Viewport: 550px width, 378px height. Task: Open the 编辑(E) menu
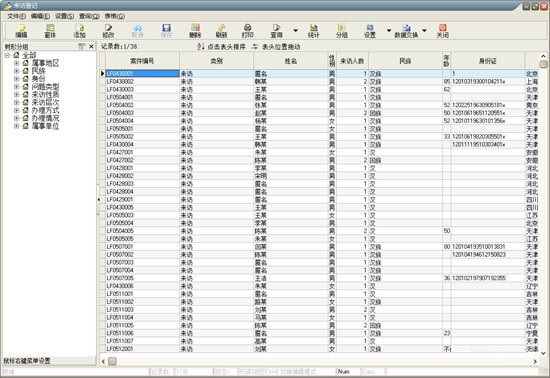[40, 16]
